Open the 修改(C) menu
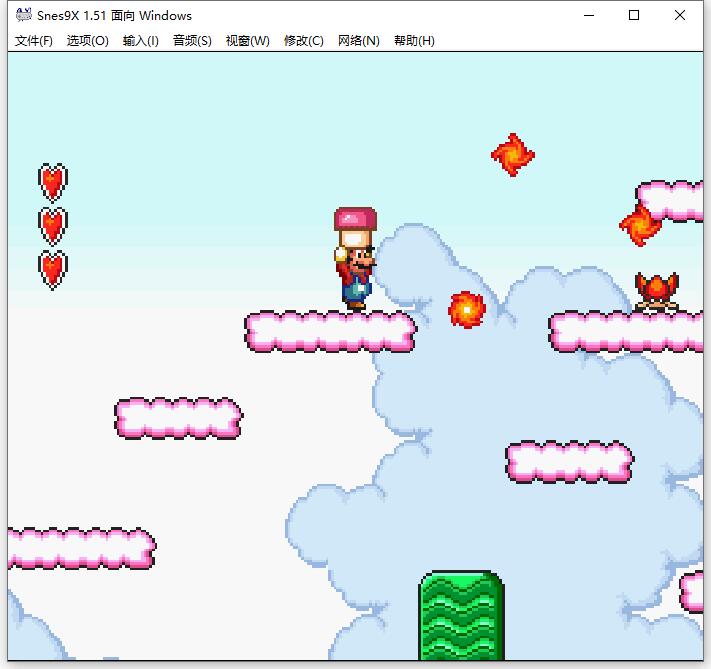Viewport: 711px width, 669px height. pos(304,41)
